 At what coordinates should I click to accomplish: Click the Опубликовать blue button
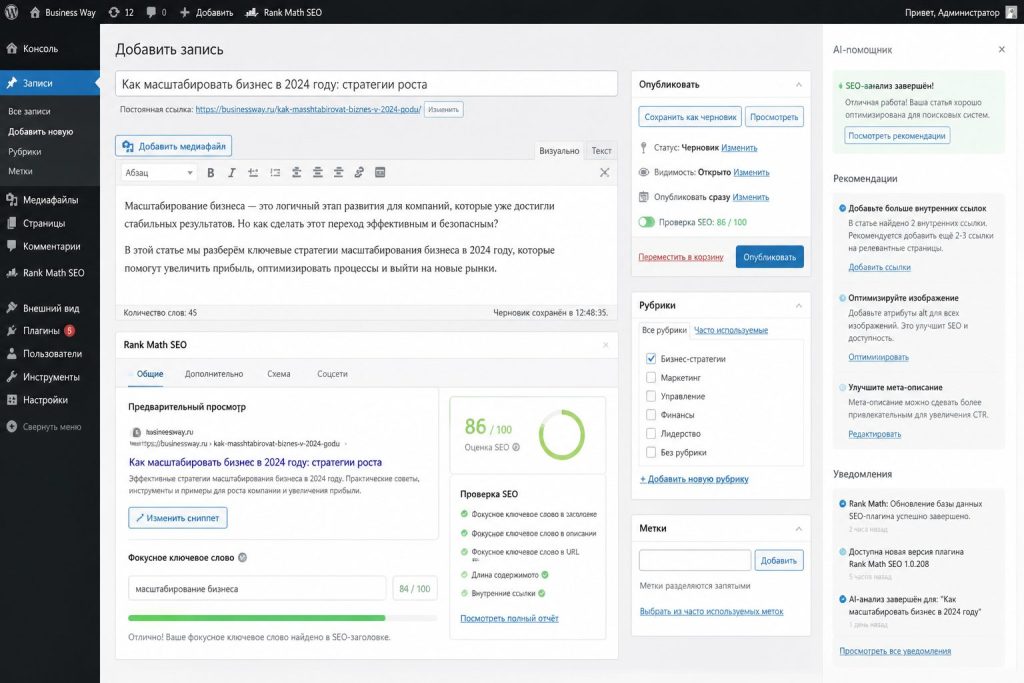tap(769, 257)
